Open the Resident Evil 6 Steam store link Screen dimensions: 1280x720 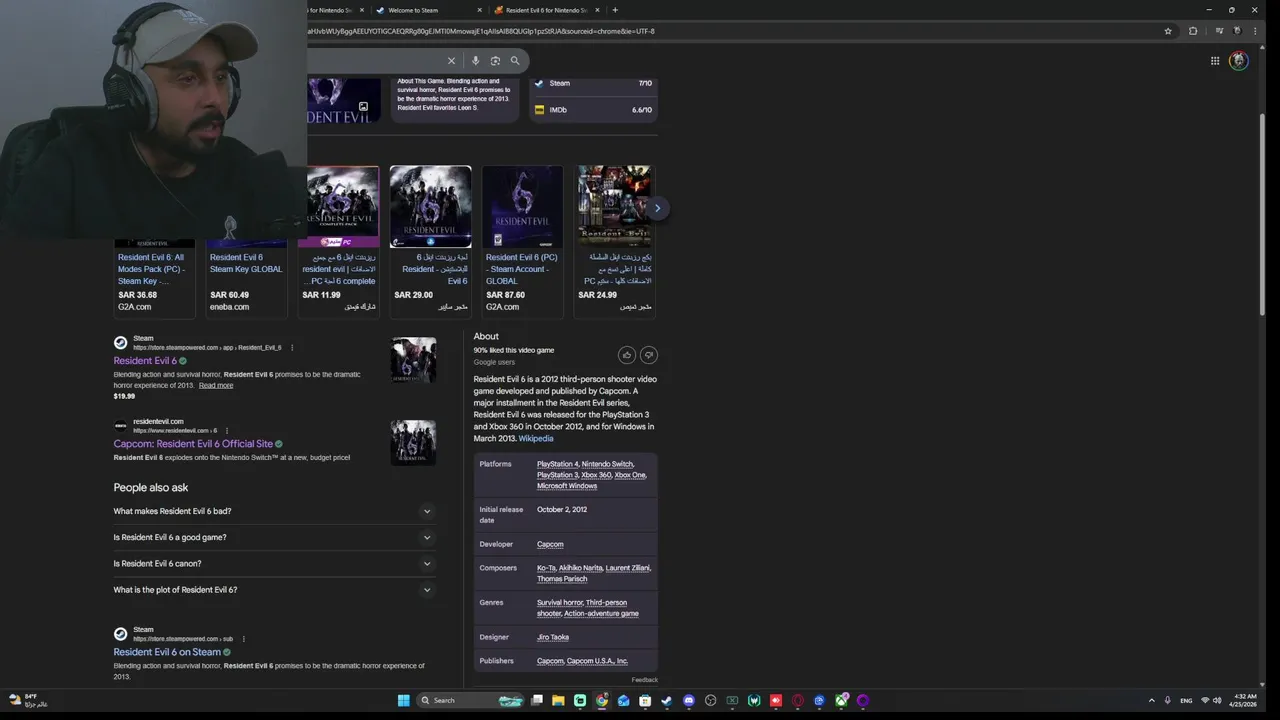tap(145, 361)
